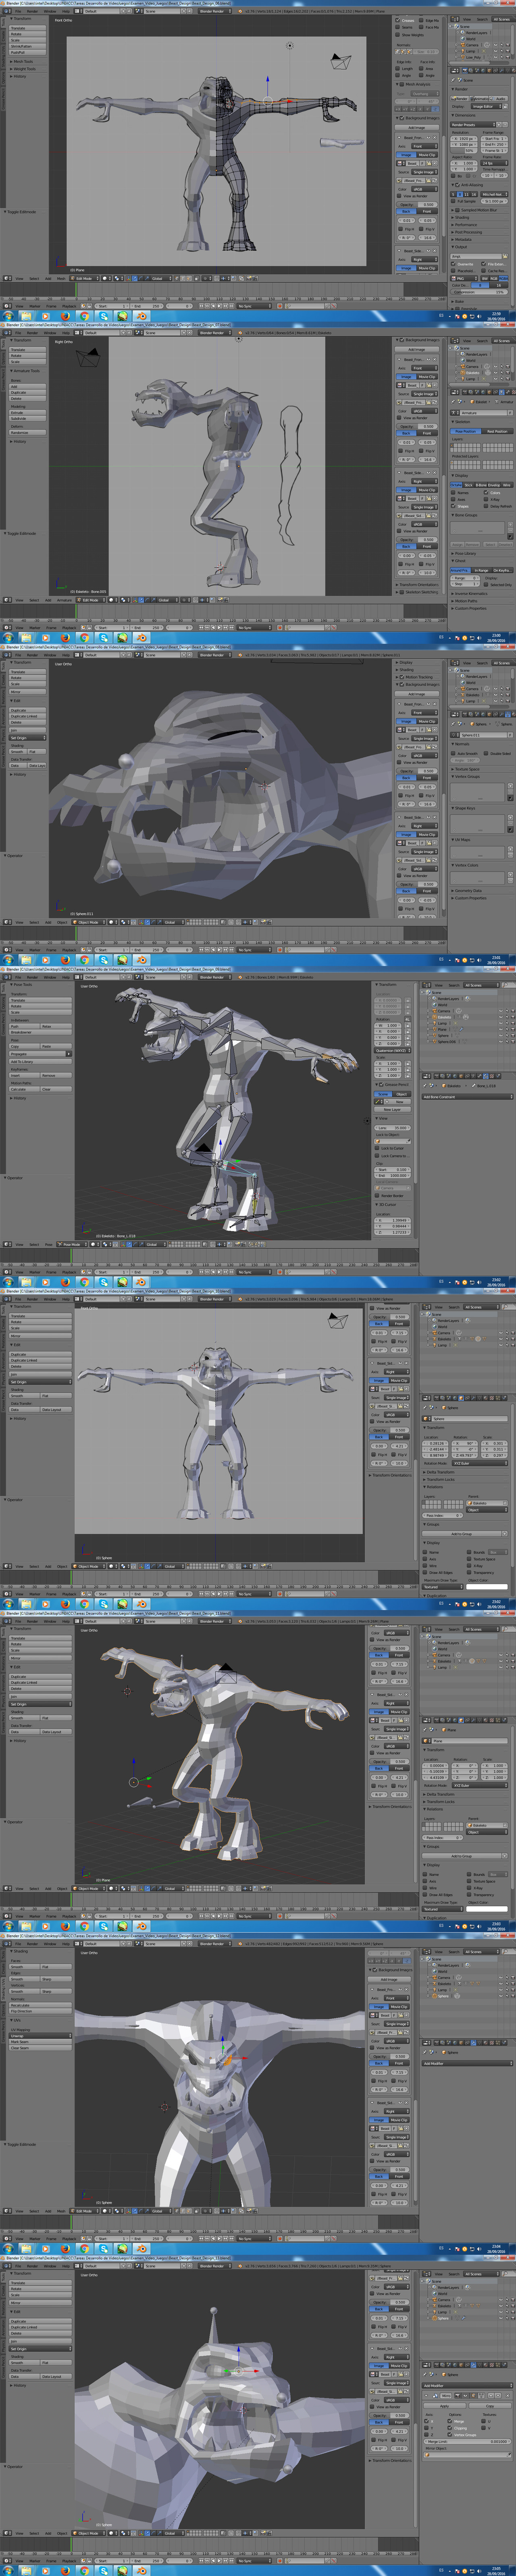Viewport: 516px width, 2576px height.
Task: Click Add to Group in Plane object window
Action: 461,1855
